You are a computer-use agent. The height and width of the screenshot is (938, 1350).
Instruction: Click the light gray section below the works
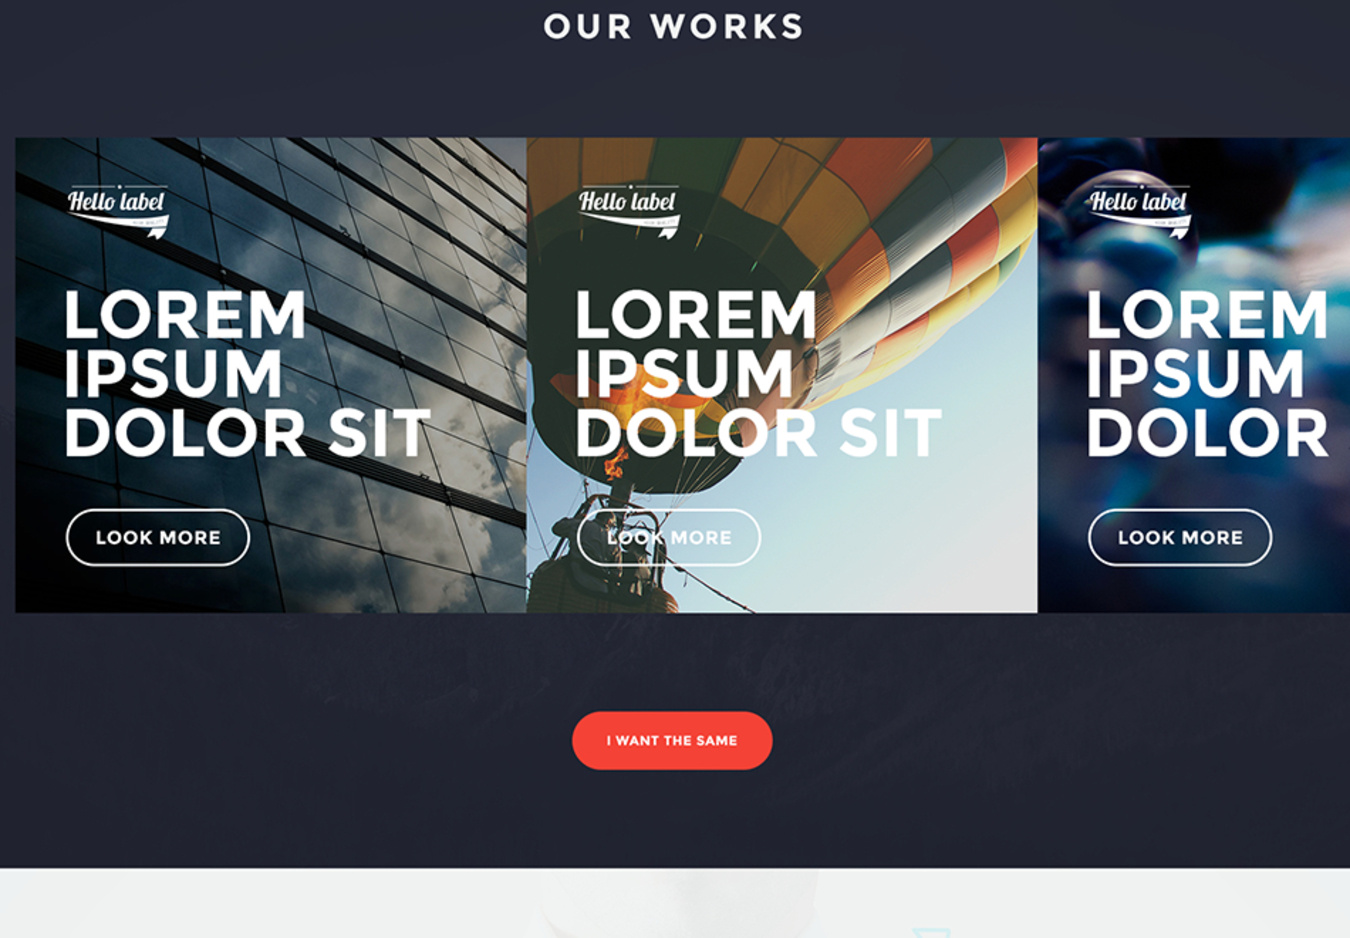pos(675,903)
